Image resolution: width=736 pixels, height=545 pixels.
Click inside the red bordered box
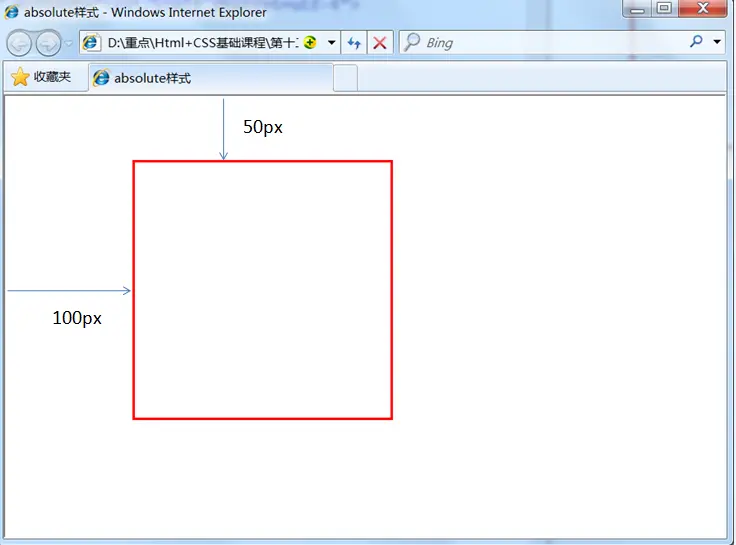point(263,290)
